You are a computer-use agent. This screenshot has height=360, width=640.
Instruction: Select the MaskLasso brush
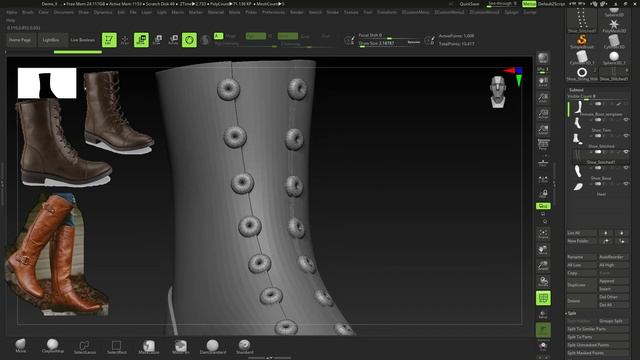[149, 347]
